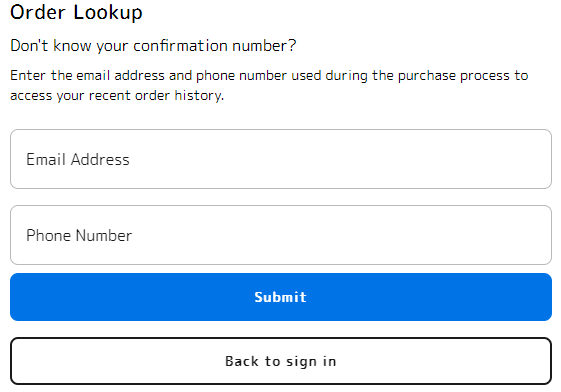The width and height of the screenshot is (561, 392).
Task: Click the Email Address placeholder text
Action: point(78,160)
